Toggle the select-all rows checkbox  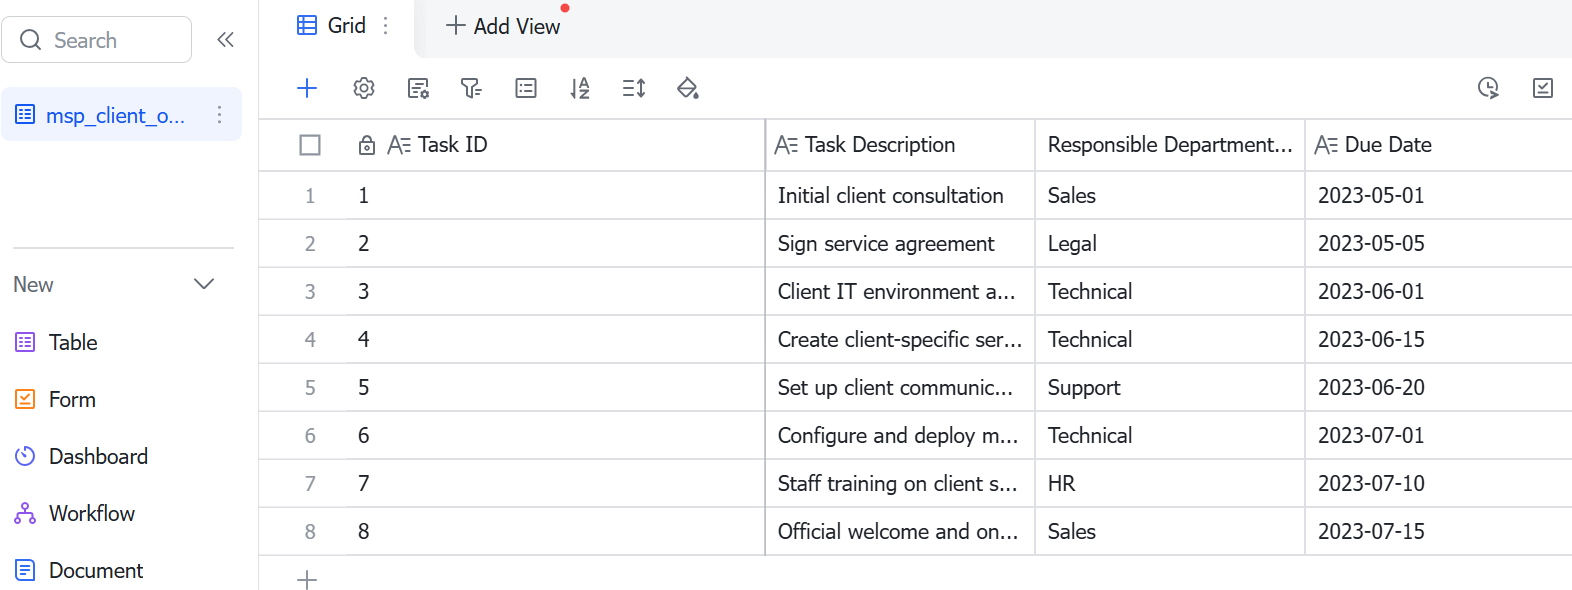tap(310, 145)
